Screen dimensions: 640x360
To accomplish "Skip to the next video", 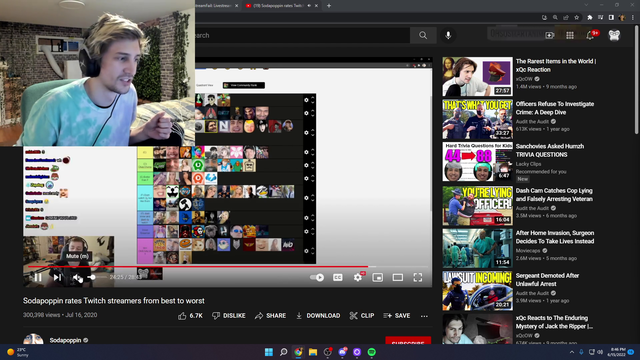I will (57, 278).
